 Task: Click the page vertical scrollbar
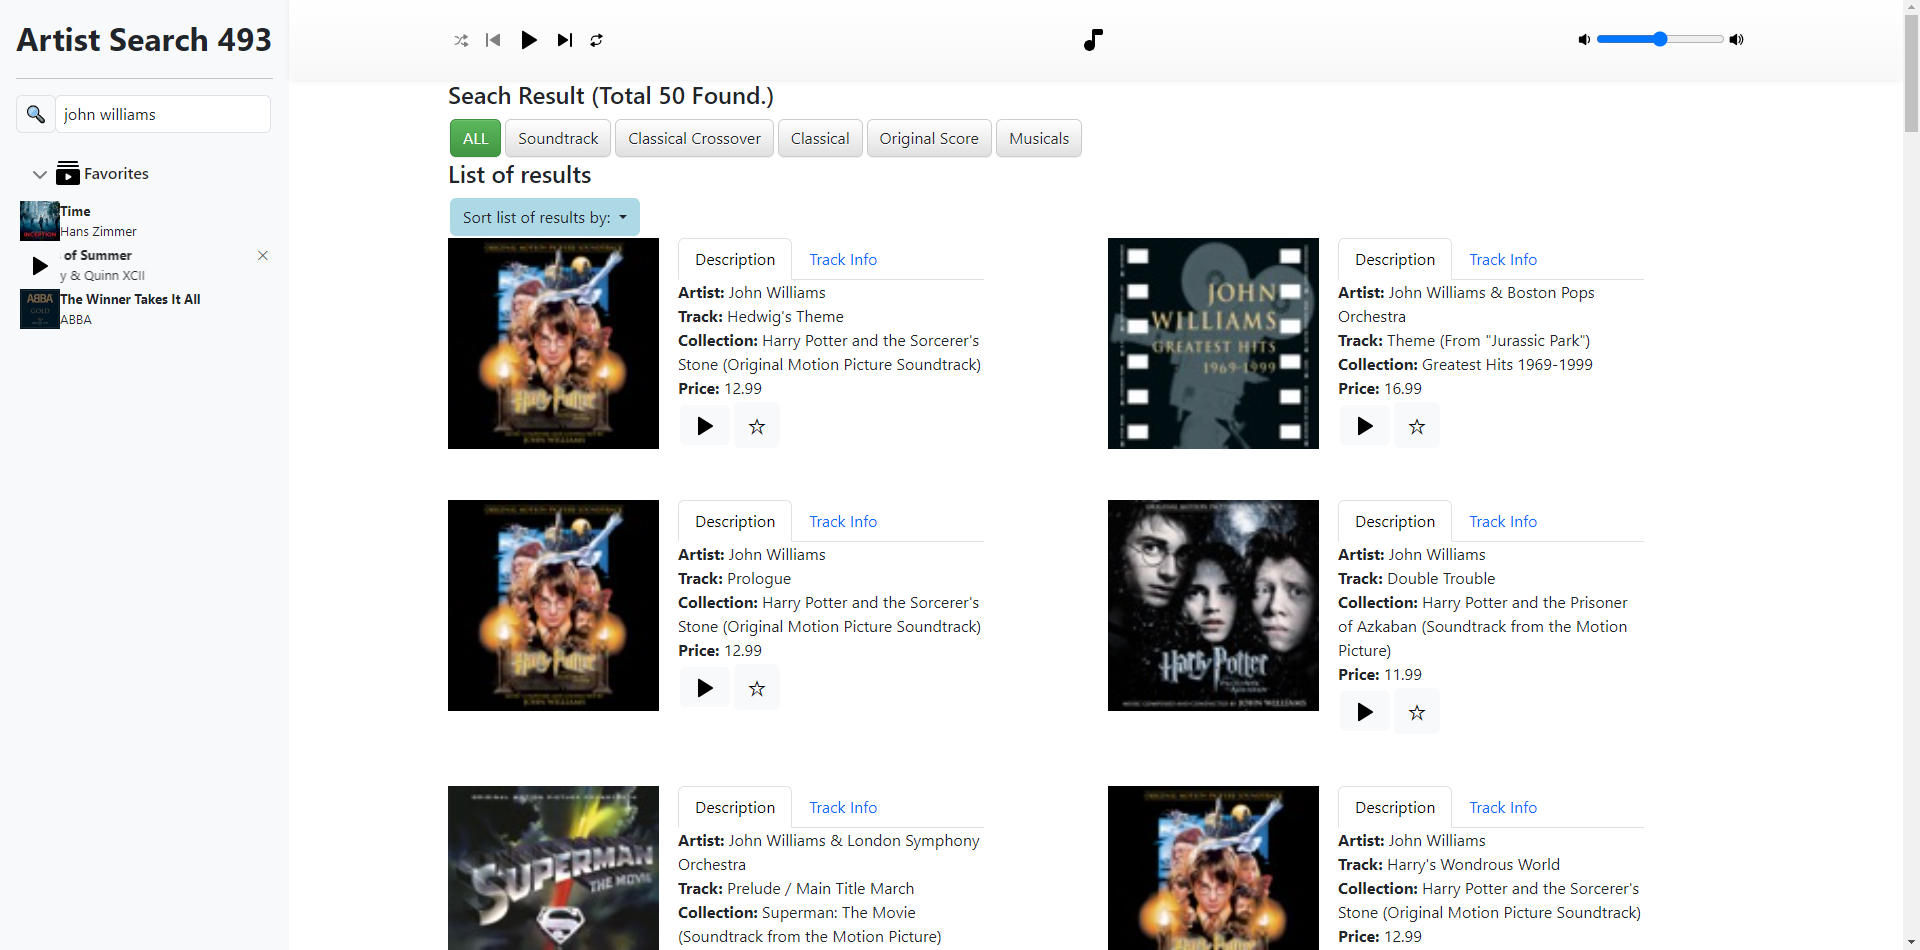click(1911, 72)
